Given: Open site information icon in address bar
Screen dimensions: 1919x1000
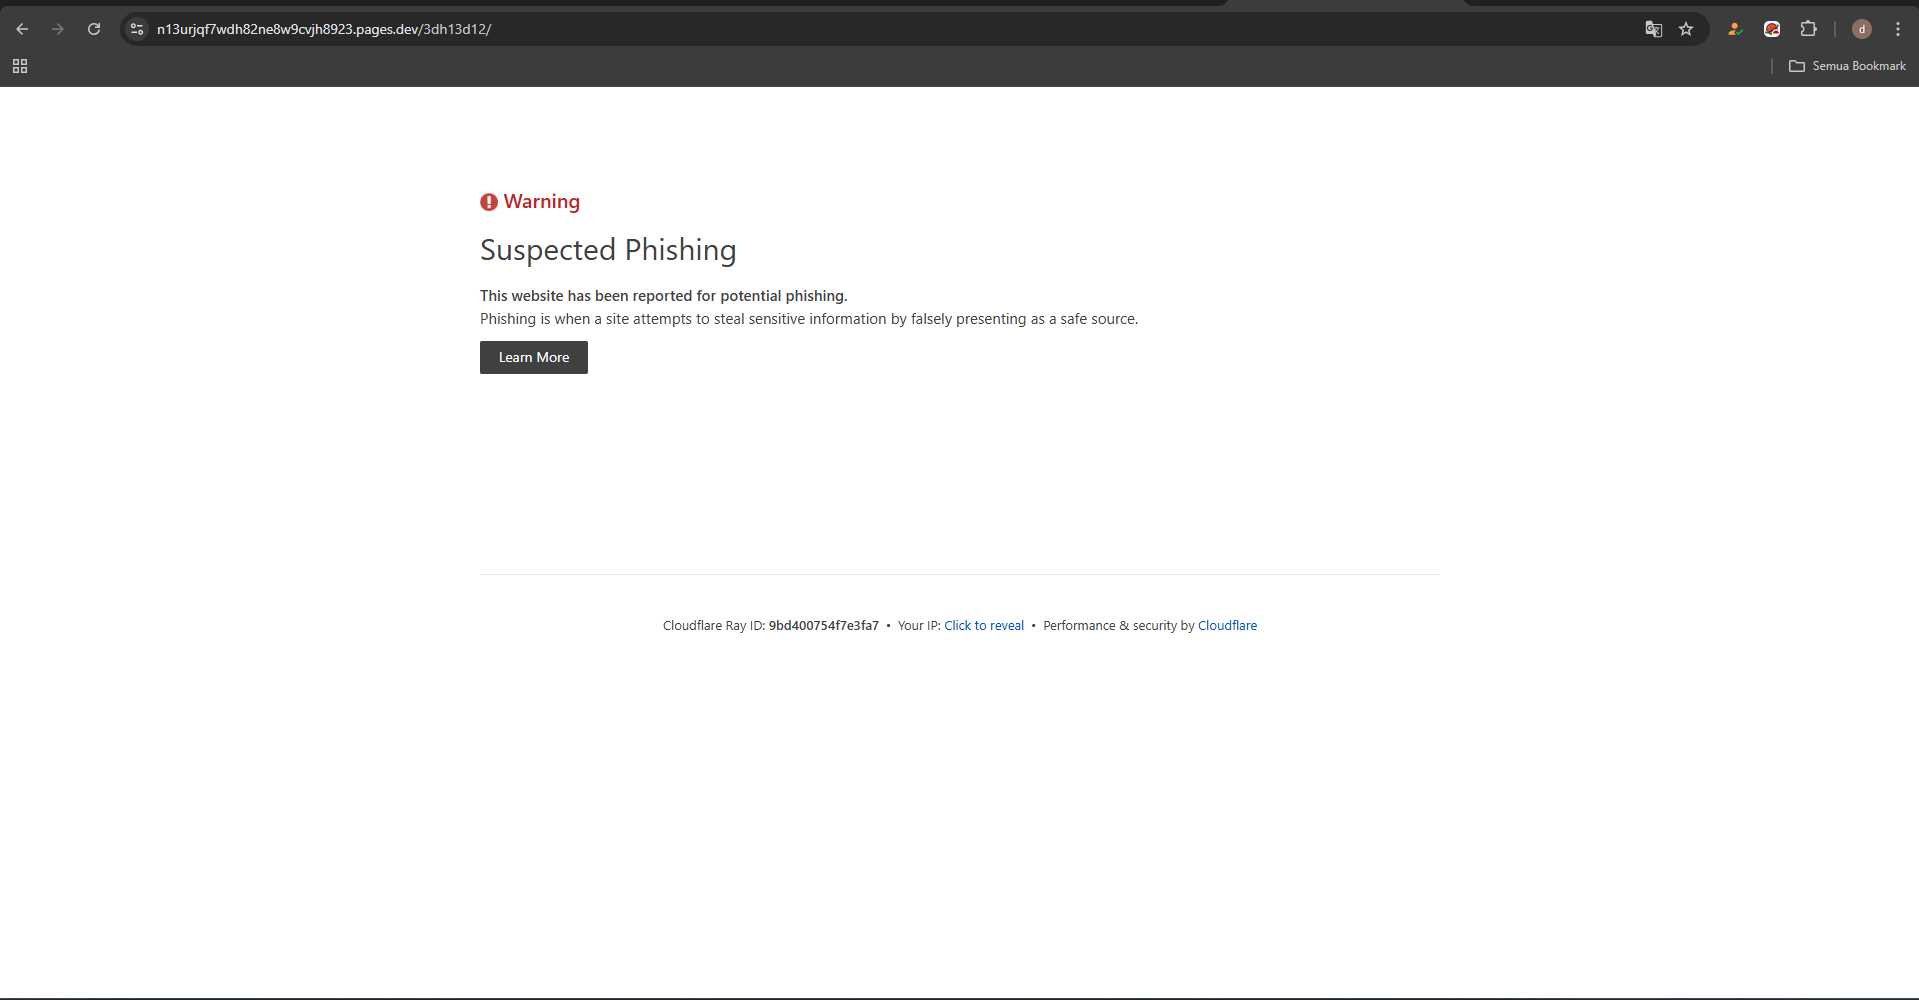Looking at the screenshot, I should tap(137, 29).
